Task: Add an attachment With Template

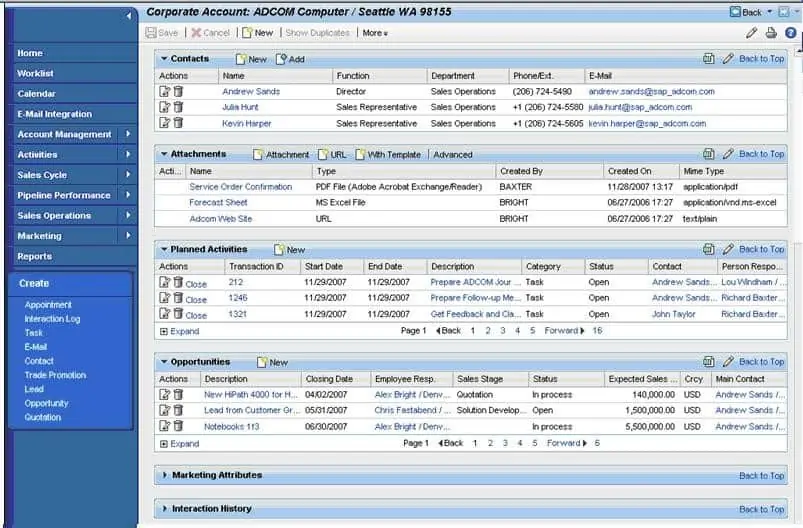Action: pos(388,154)
